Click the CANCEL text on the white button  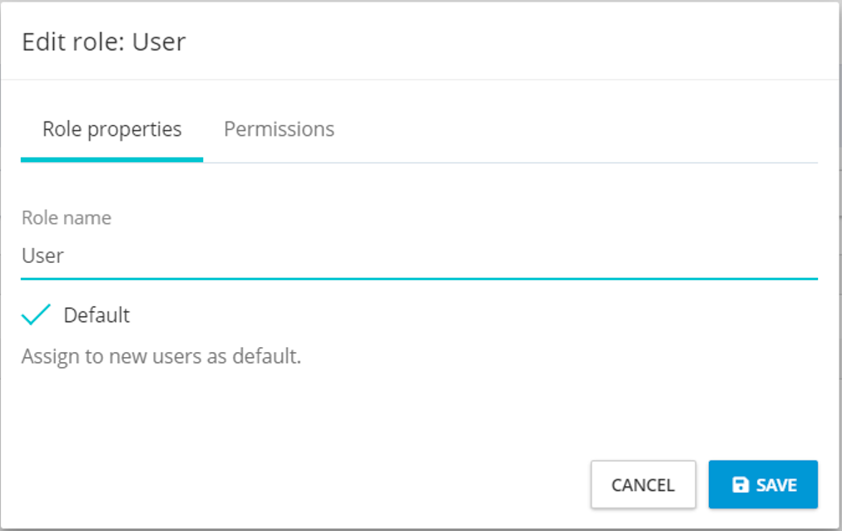pyautogui.click(x=643, y=485)
